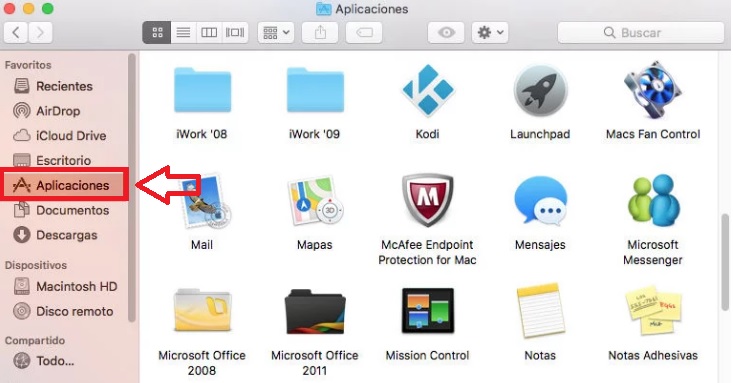
Task: Open Microsoft Office 2008 folder
Action: point(202,311)
